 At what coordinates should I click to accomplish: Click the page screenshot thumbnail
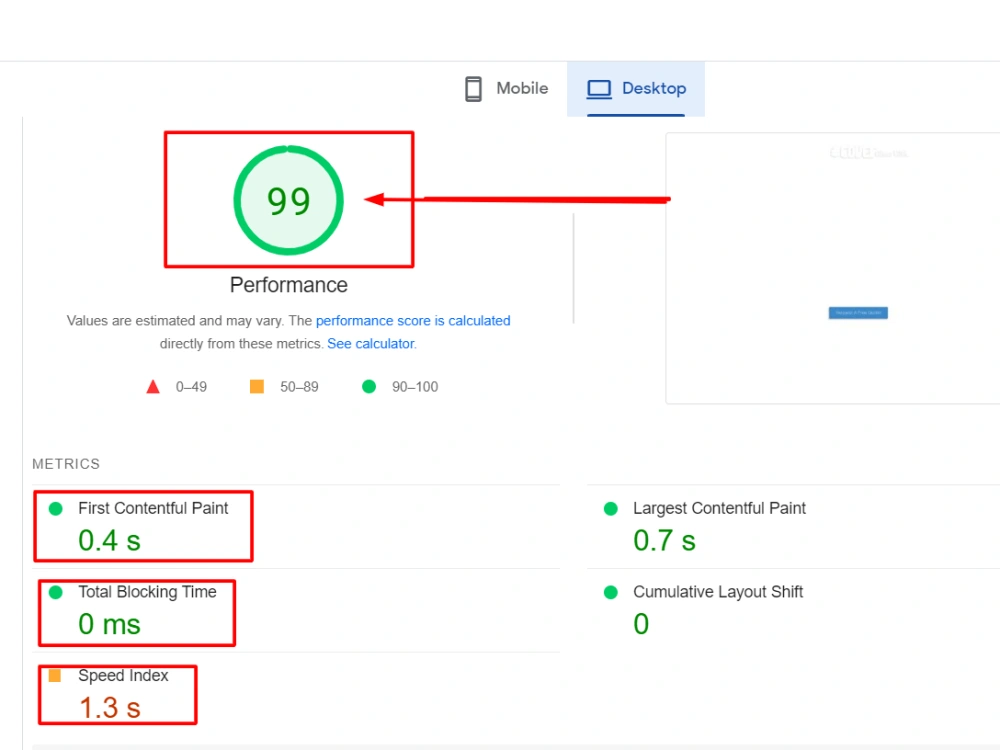833,268
